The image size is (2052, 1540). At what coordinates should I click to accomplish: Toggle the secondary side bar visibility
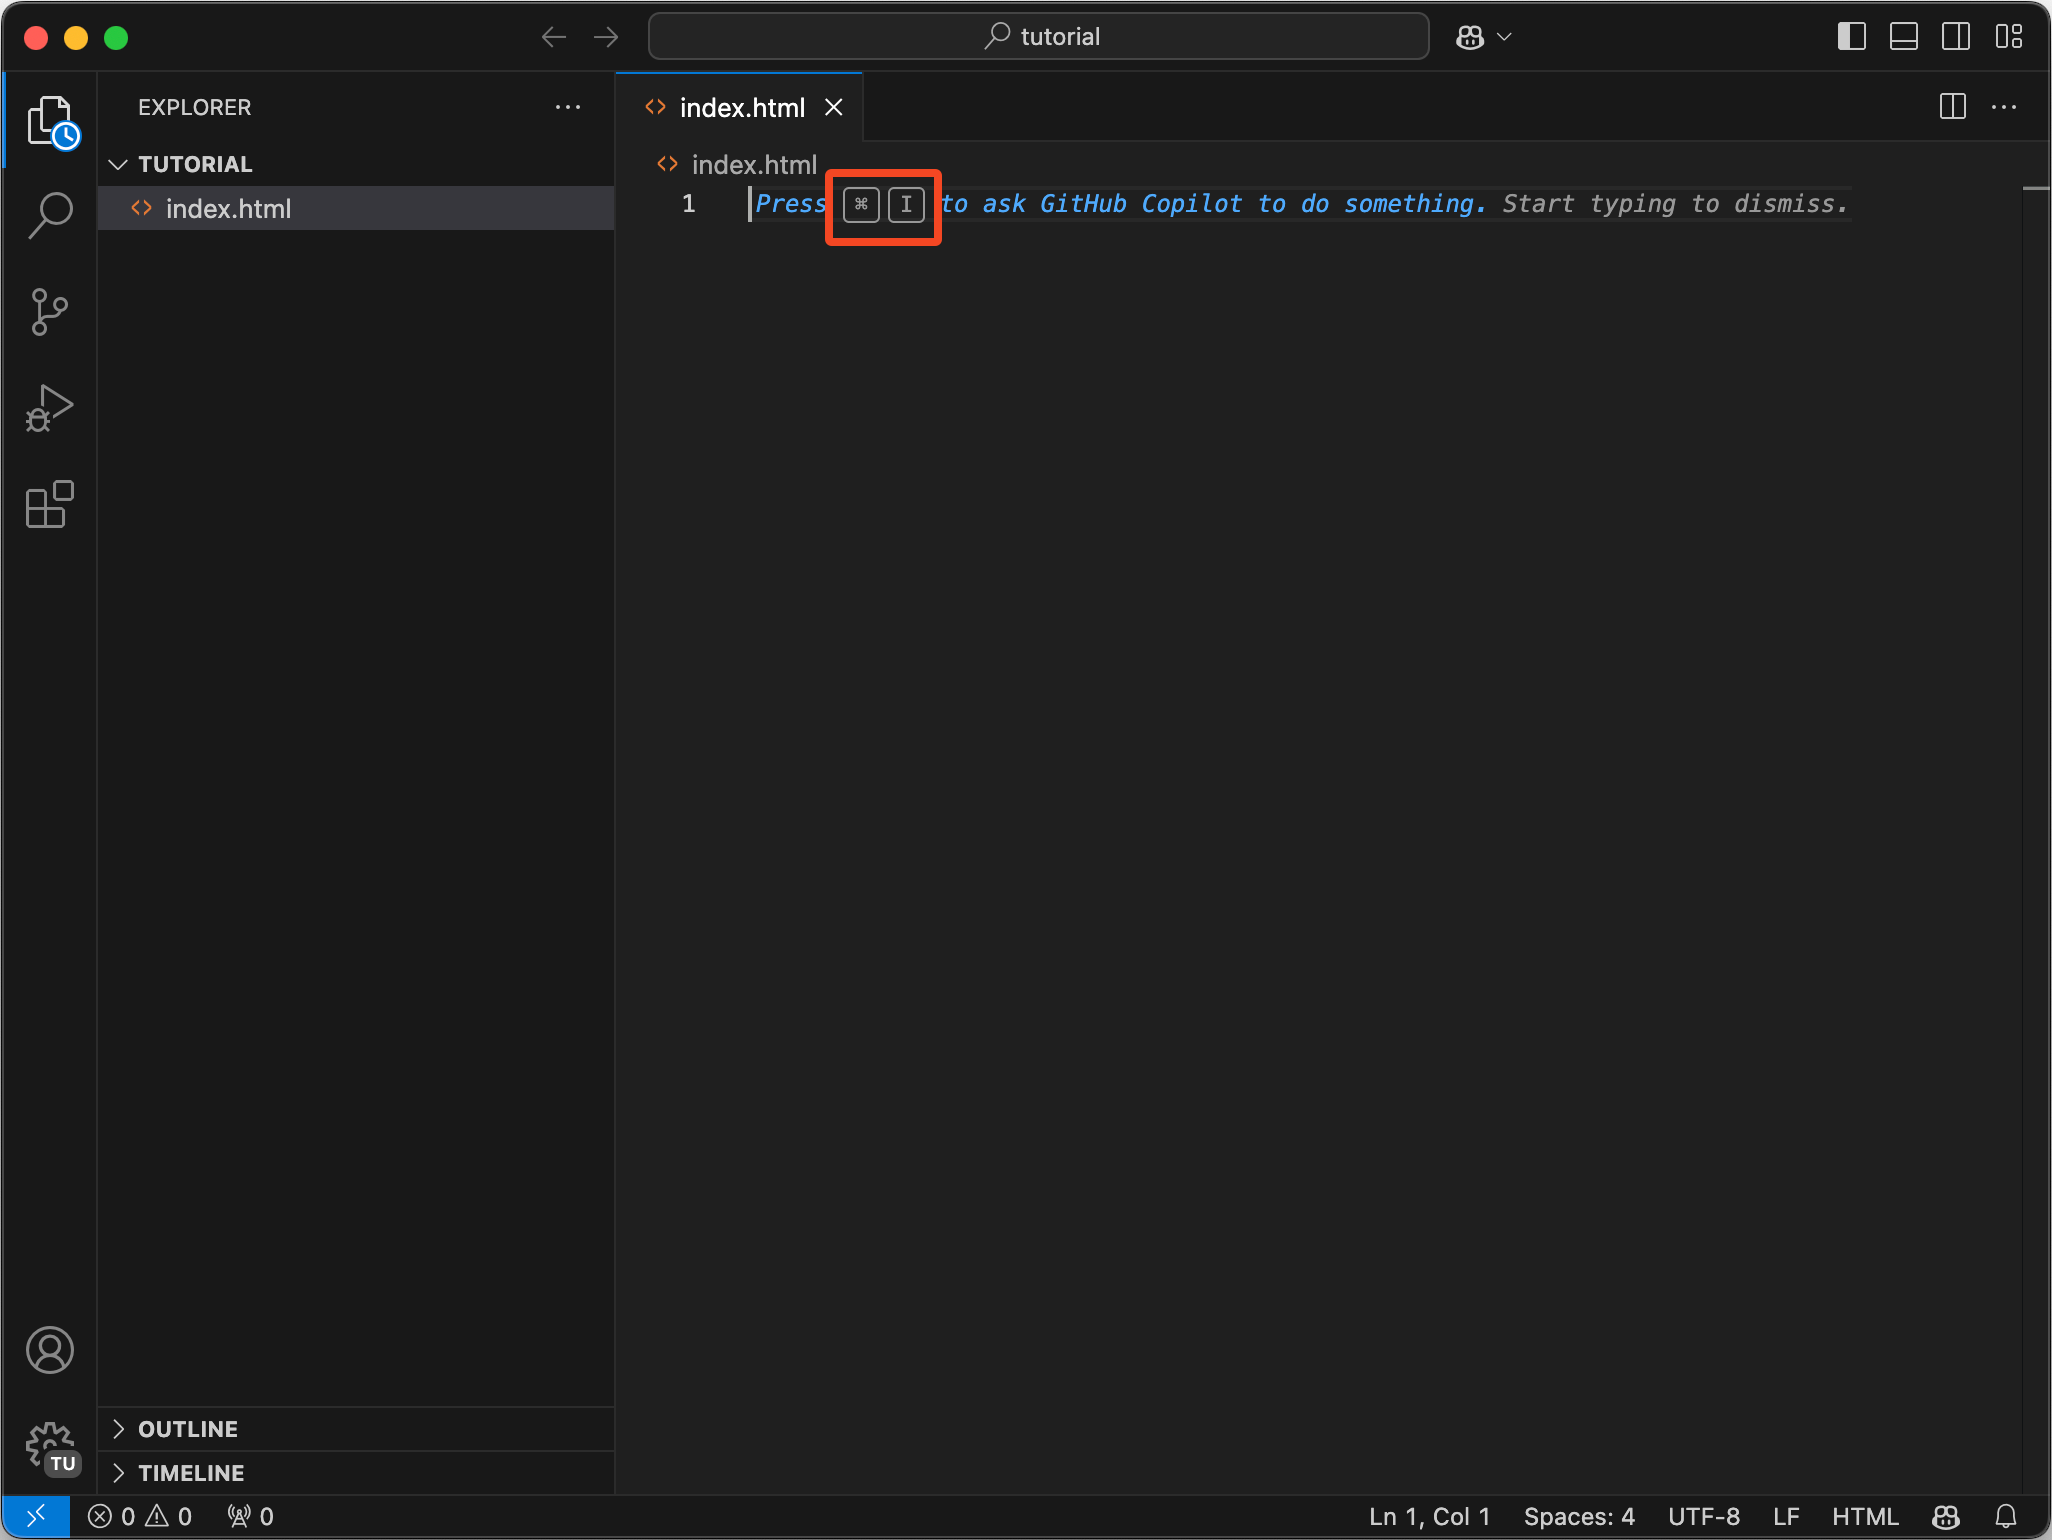(1955, 37)
